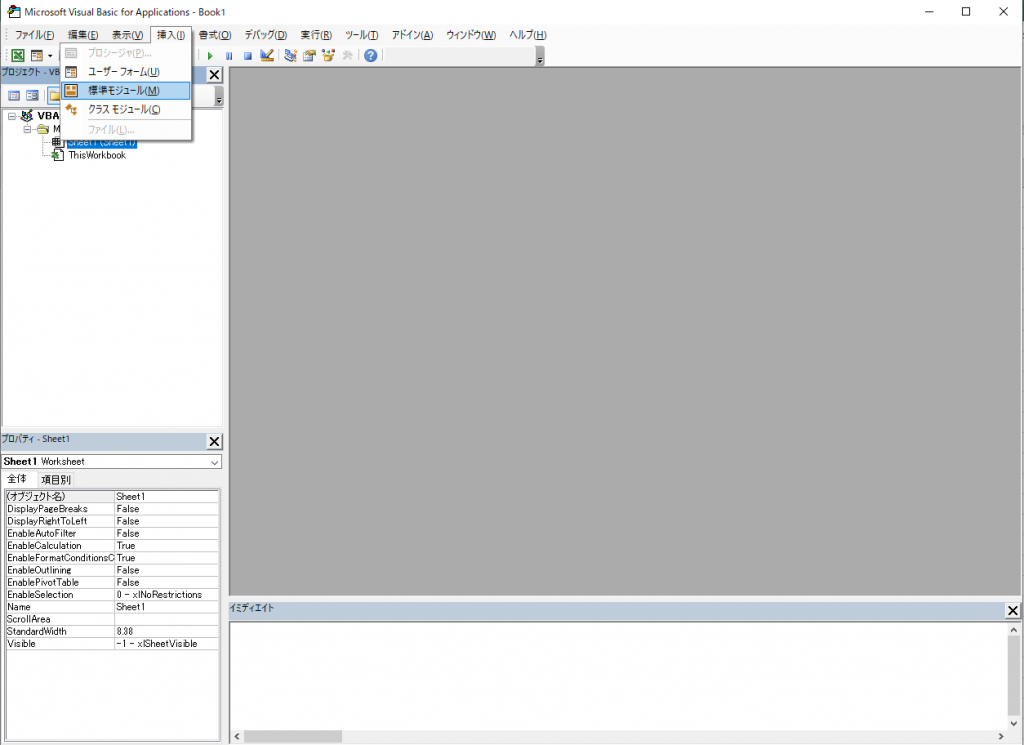Click the View Code icon in Project pane
The width and height of the screenshot is (1024, 745).
pos(15,96)
